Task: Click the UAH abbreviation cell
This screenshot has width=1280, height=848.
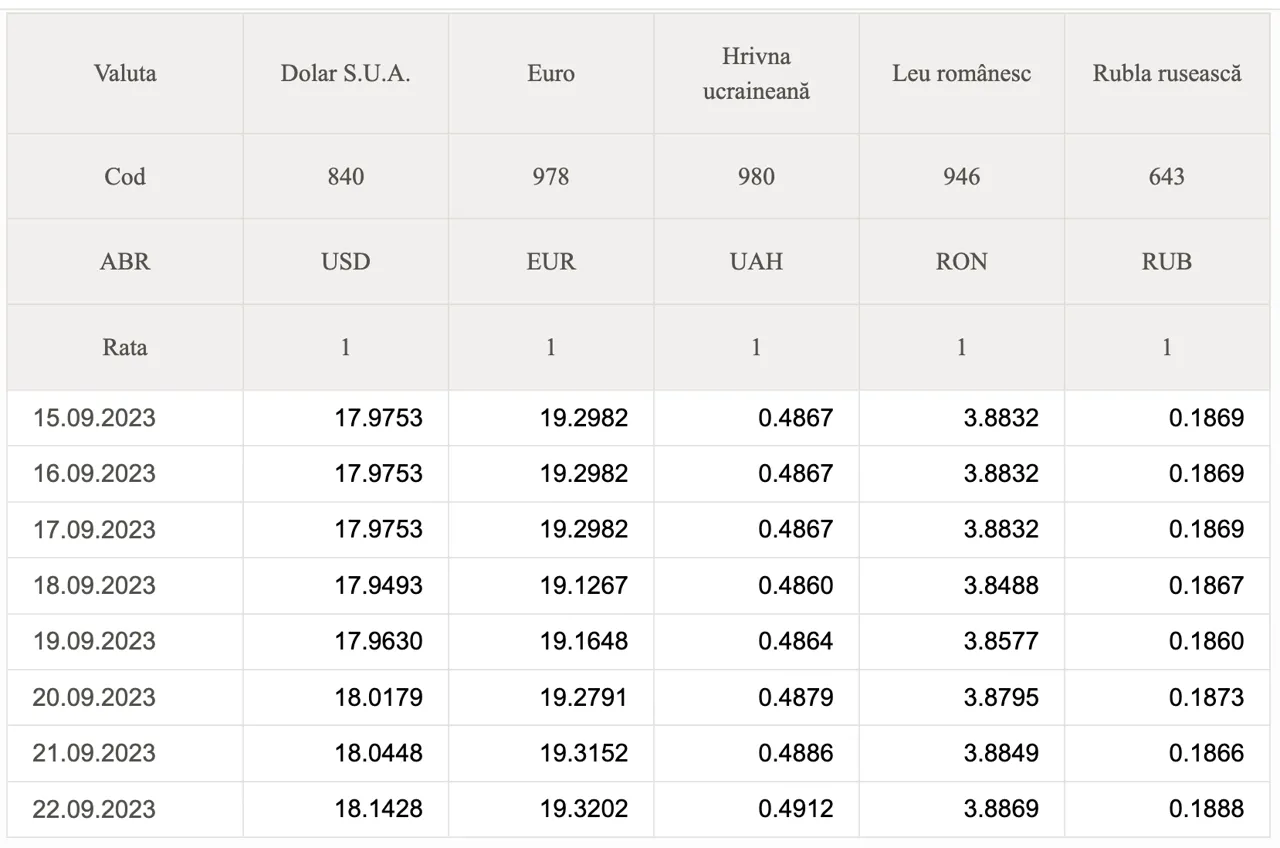Action: point(756,262)
